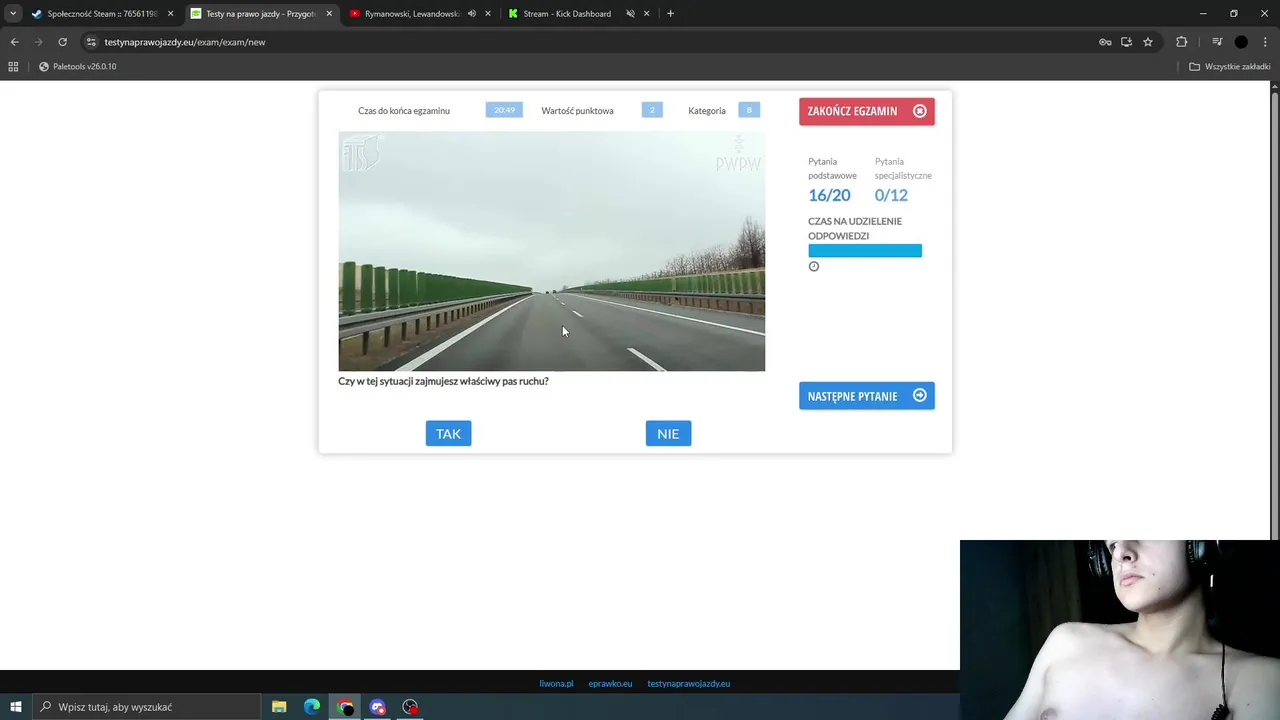Viewport: 1280px width, 720px height.
Task: Go back to the previous page
Action: [14, 42]
